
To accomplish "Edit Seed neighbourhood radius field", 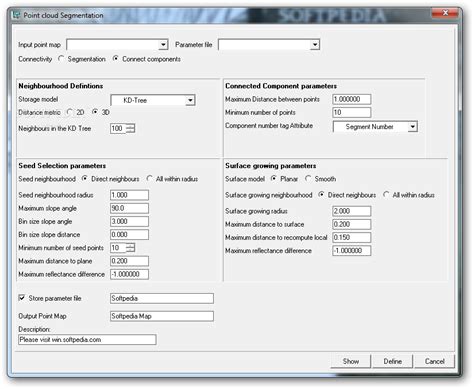I will tap(129, 195).
